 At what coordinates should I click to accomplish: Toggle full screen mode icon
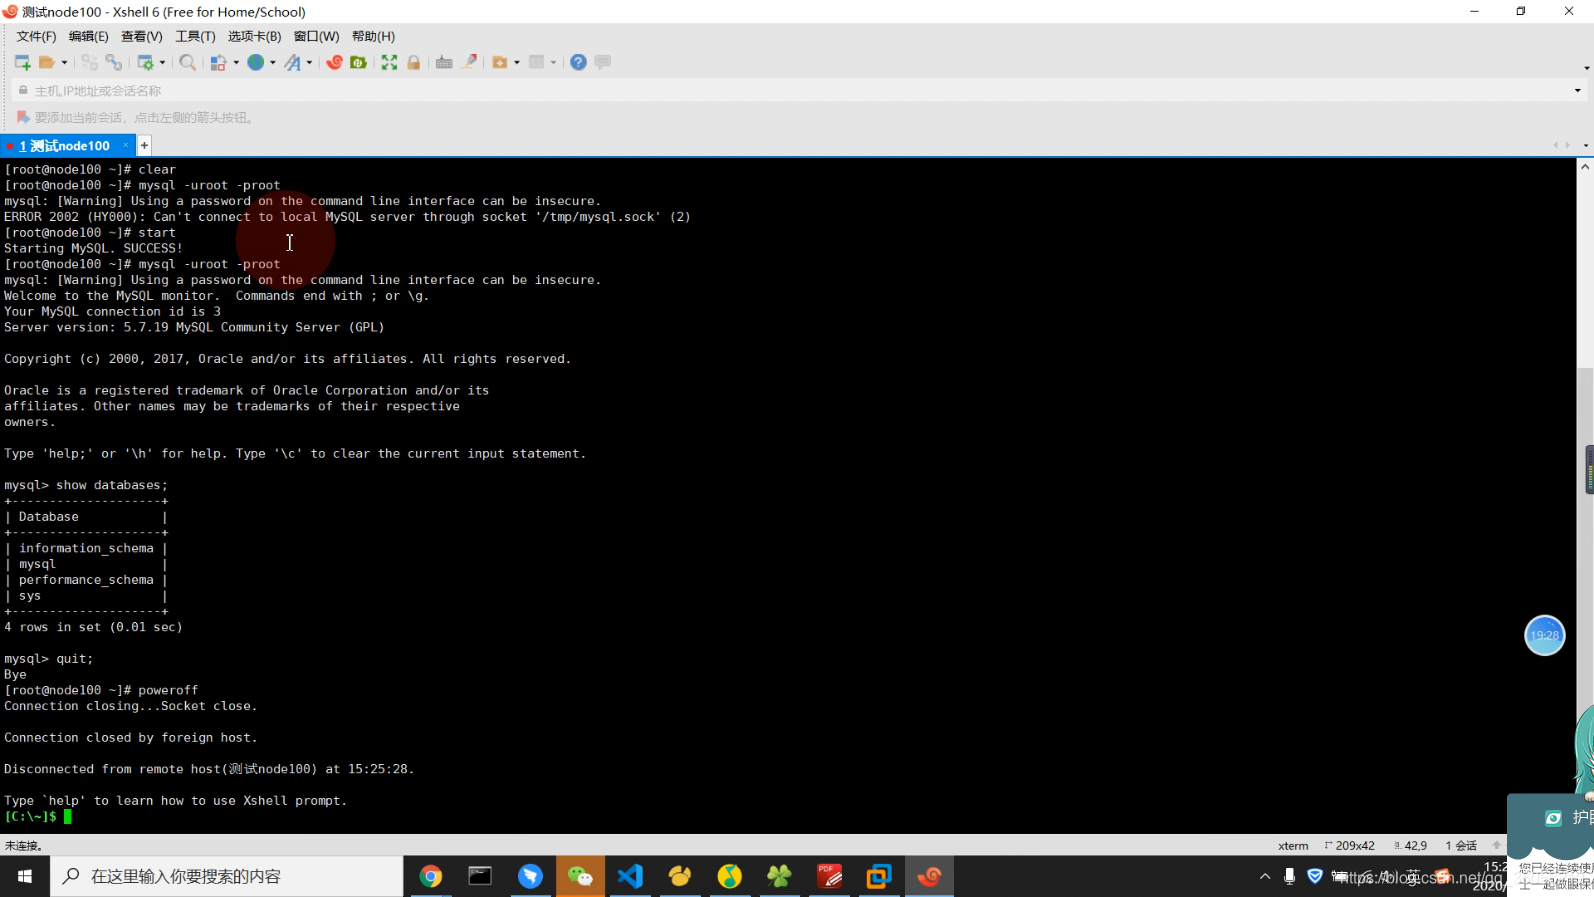pos(389,62)
